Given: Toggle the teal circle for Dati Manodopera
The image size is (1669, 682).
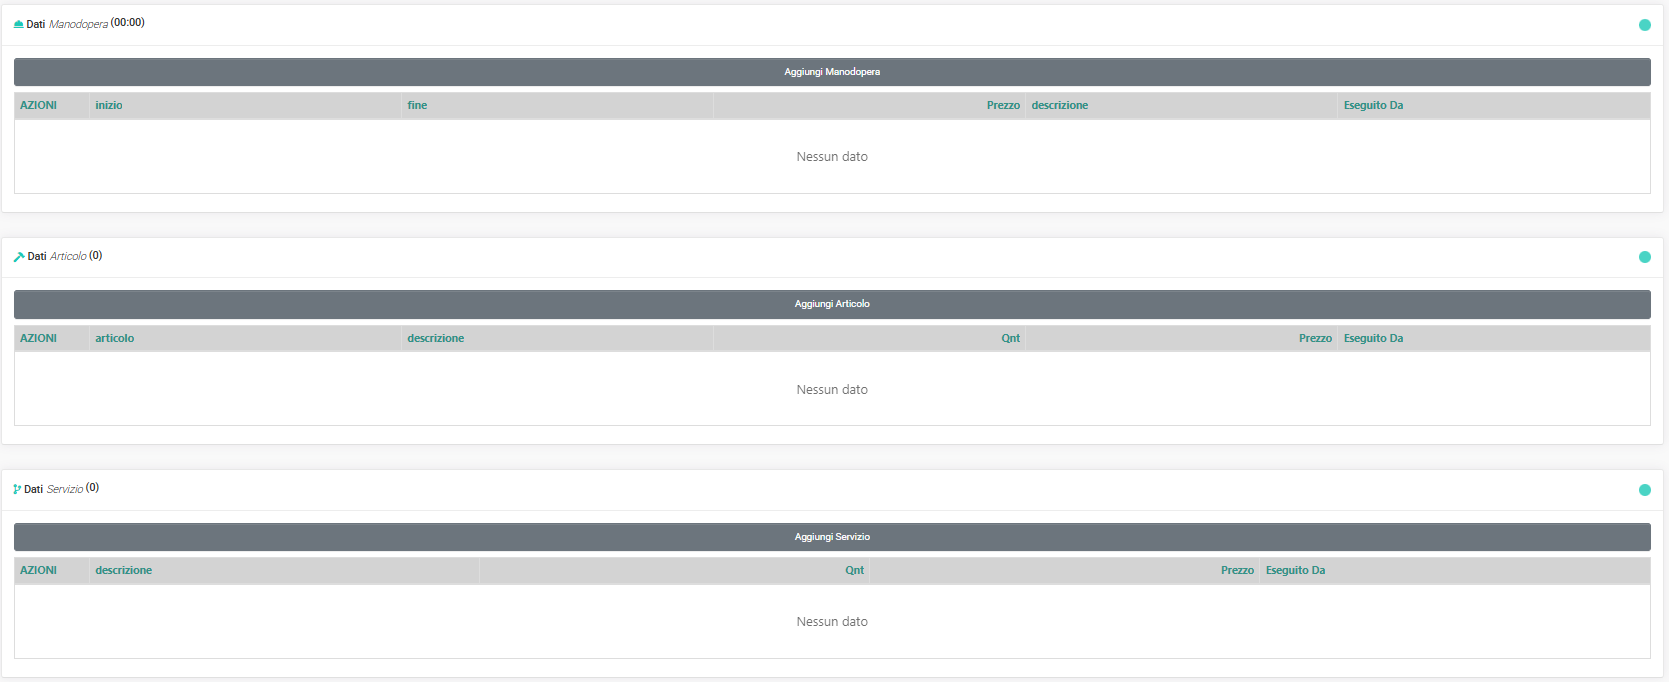Looking at the screenshot, I should 1645,25.
